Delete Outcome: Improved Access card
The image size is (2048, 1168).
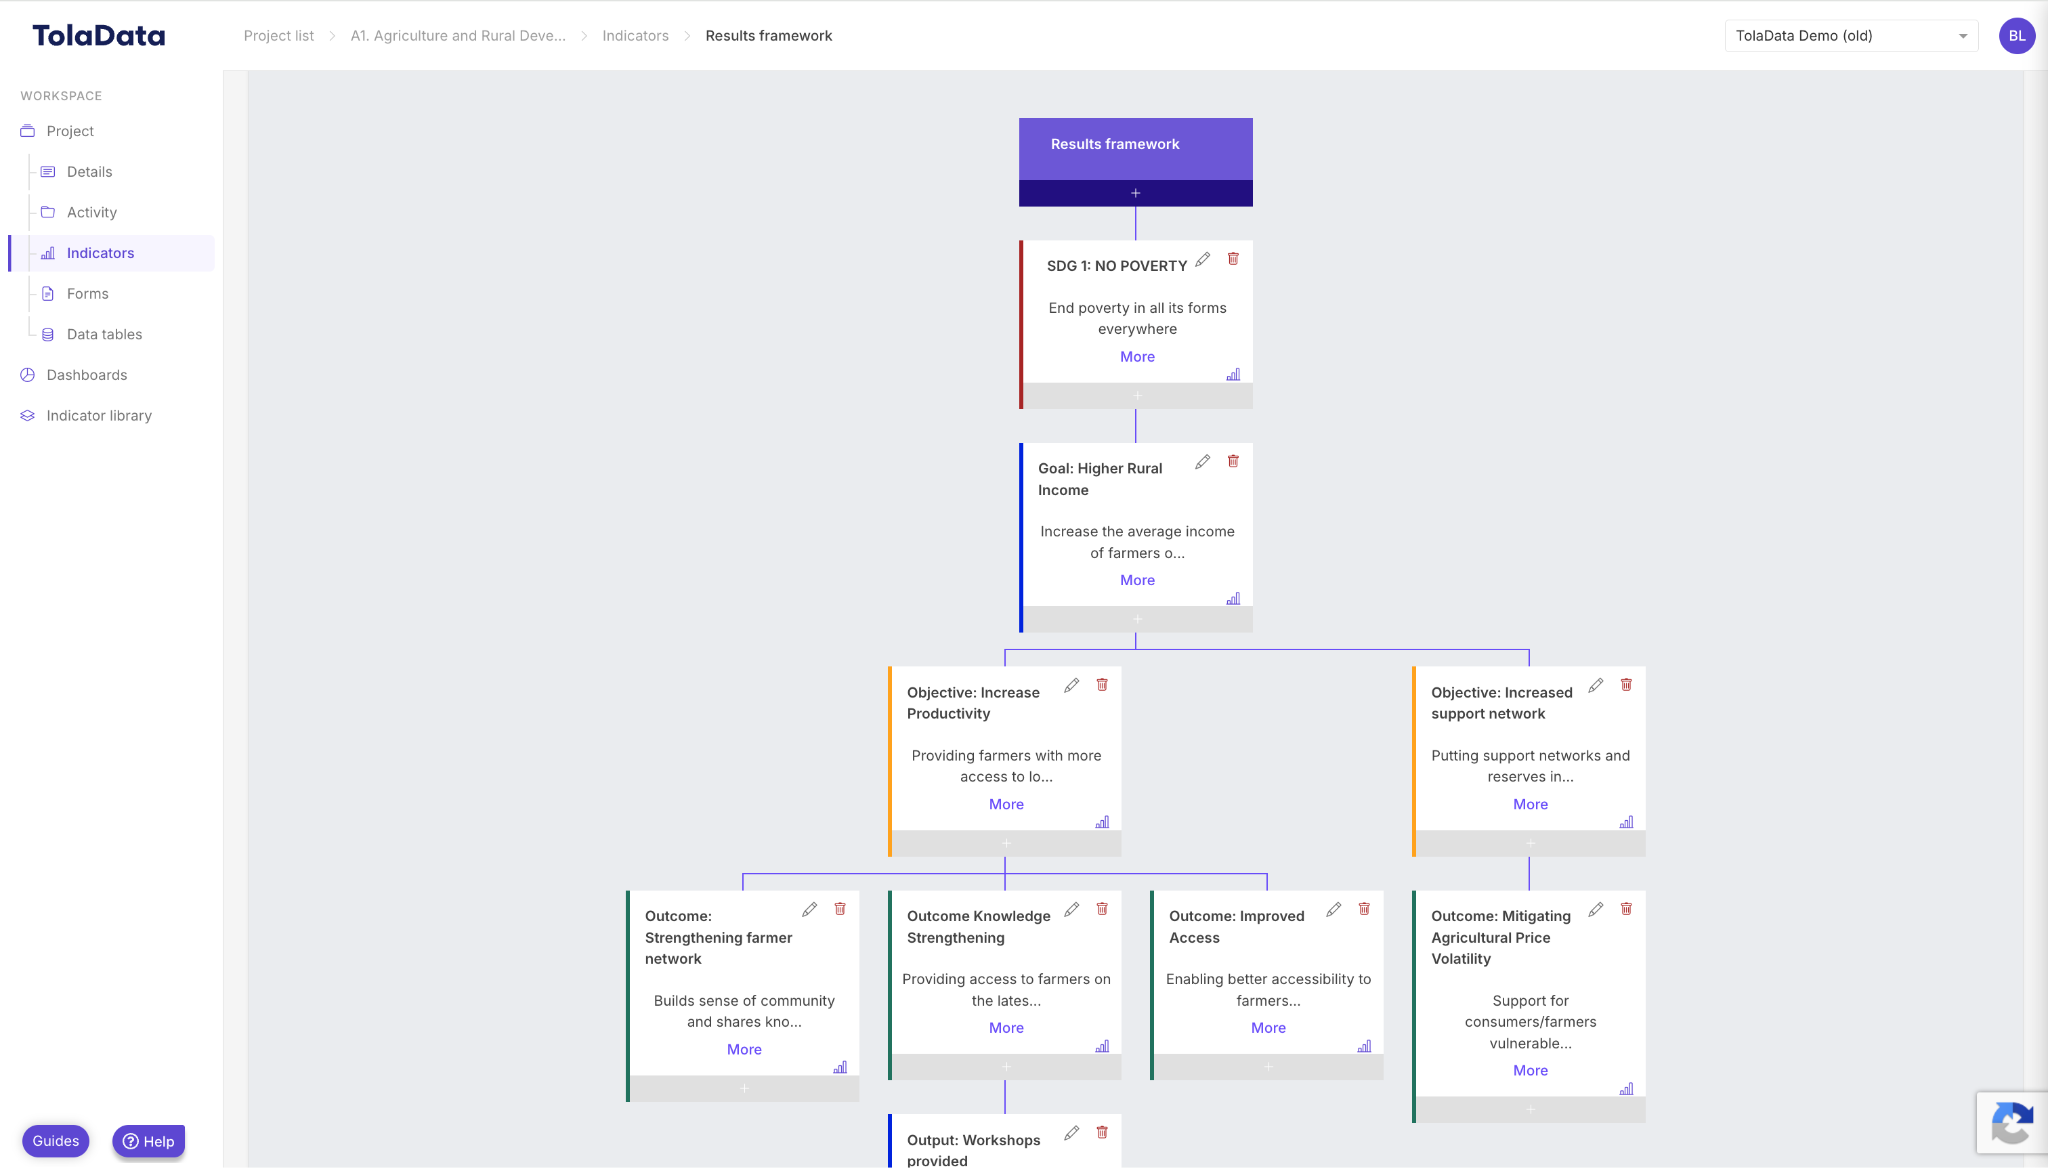tap(1364, 909)
